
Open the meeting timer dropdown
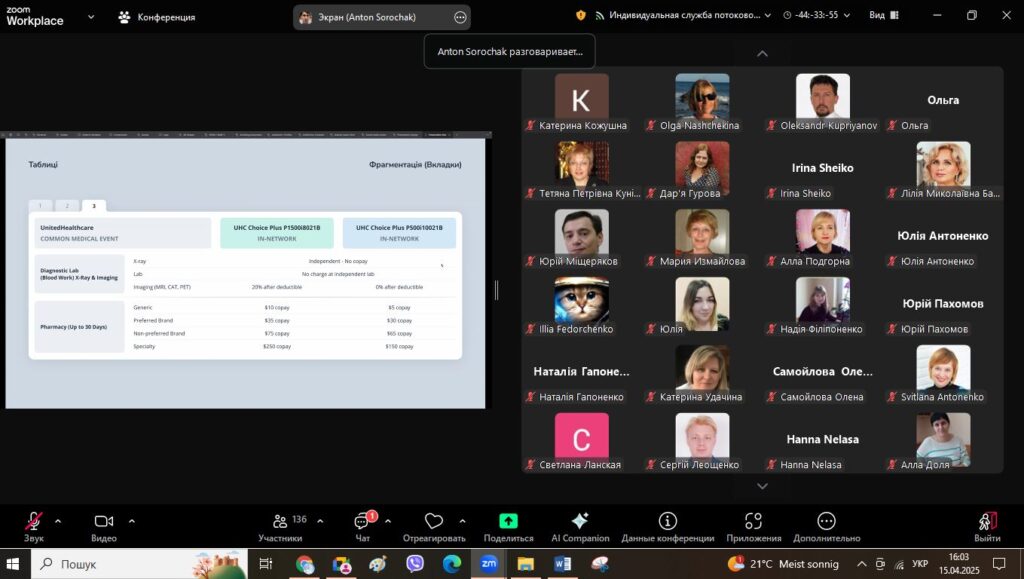click(816, 15)
